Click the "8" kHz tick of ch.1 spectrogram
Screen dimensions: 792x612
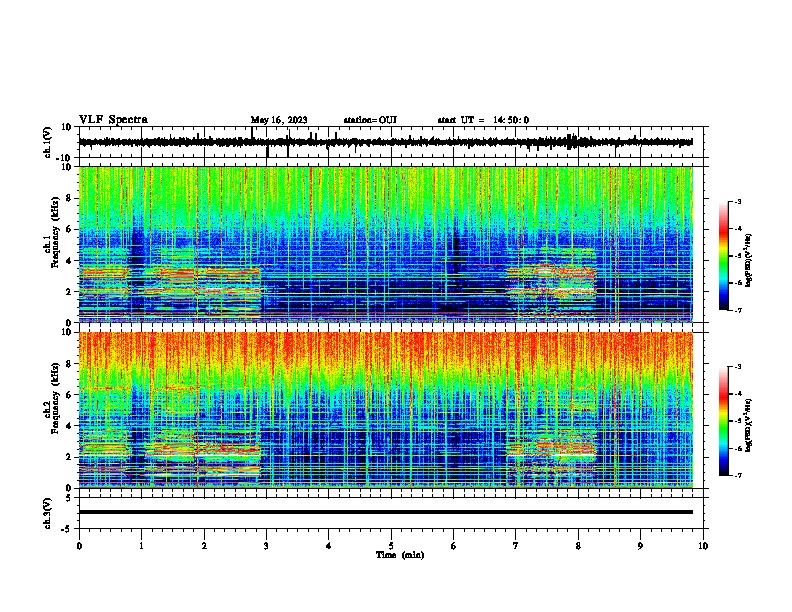tap(69, 198)
